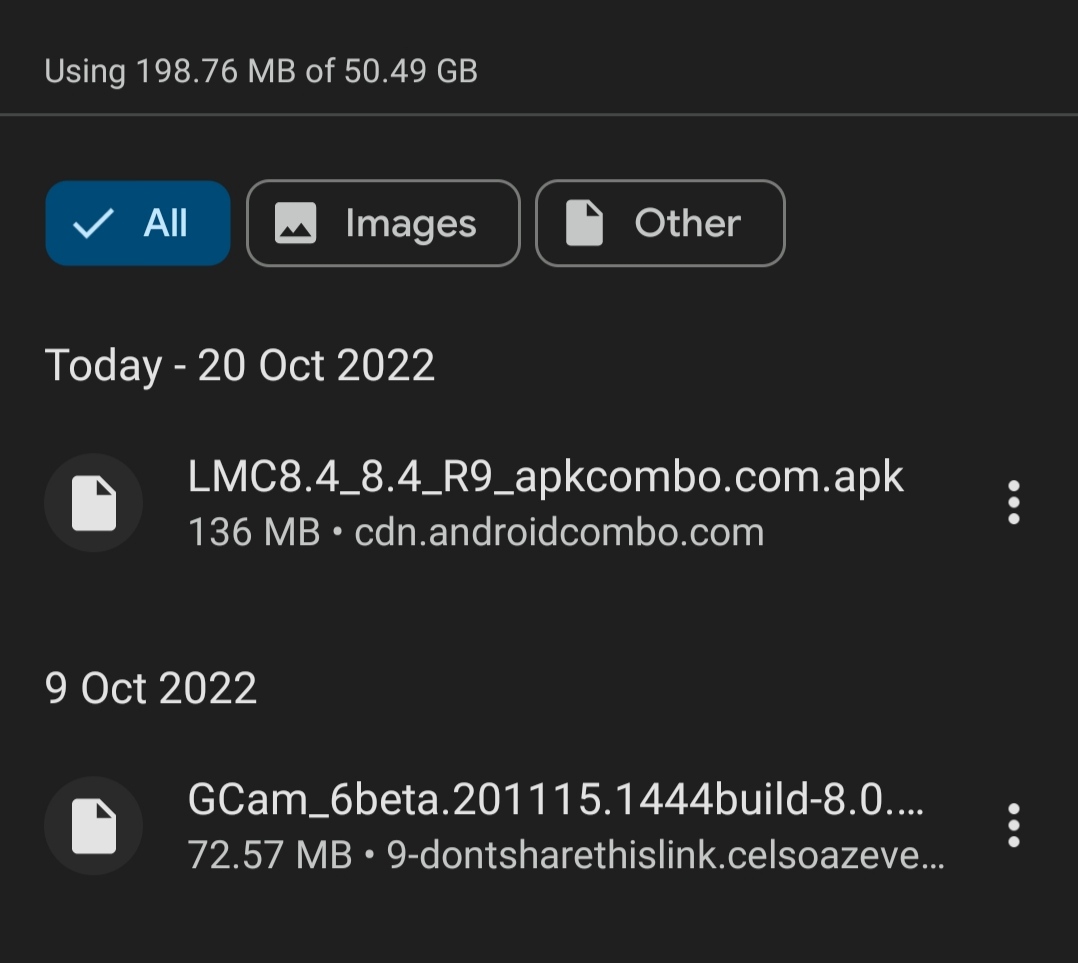Filter downloads by the Other label
The image size is (1078, 963).
pyautogui.click(x=688, y=223)
